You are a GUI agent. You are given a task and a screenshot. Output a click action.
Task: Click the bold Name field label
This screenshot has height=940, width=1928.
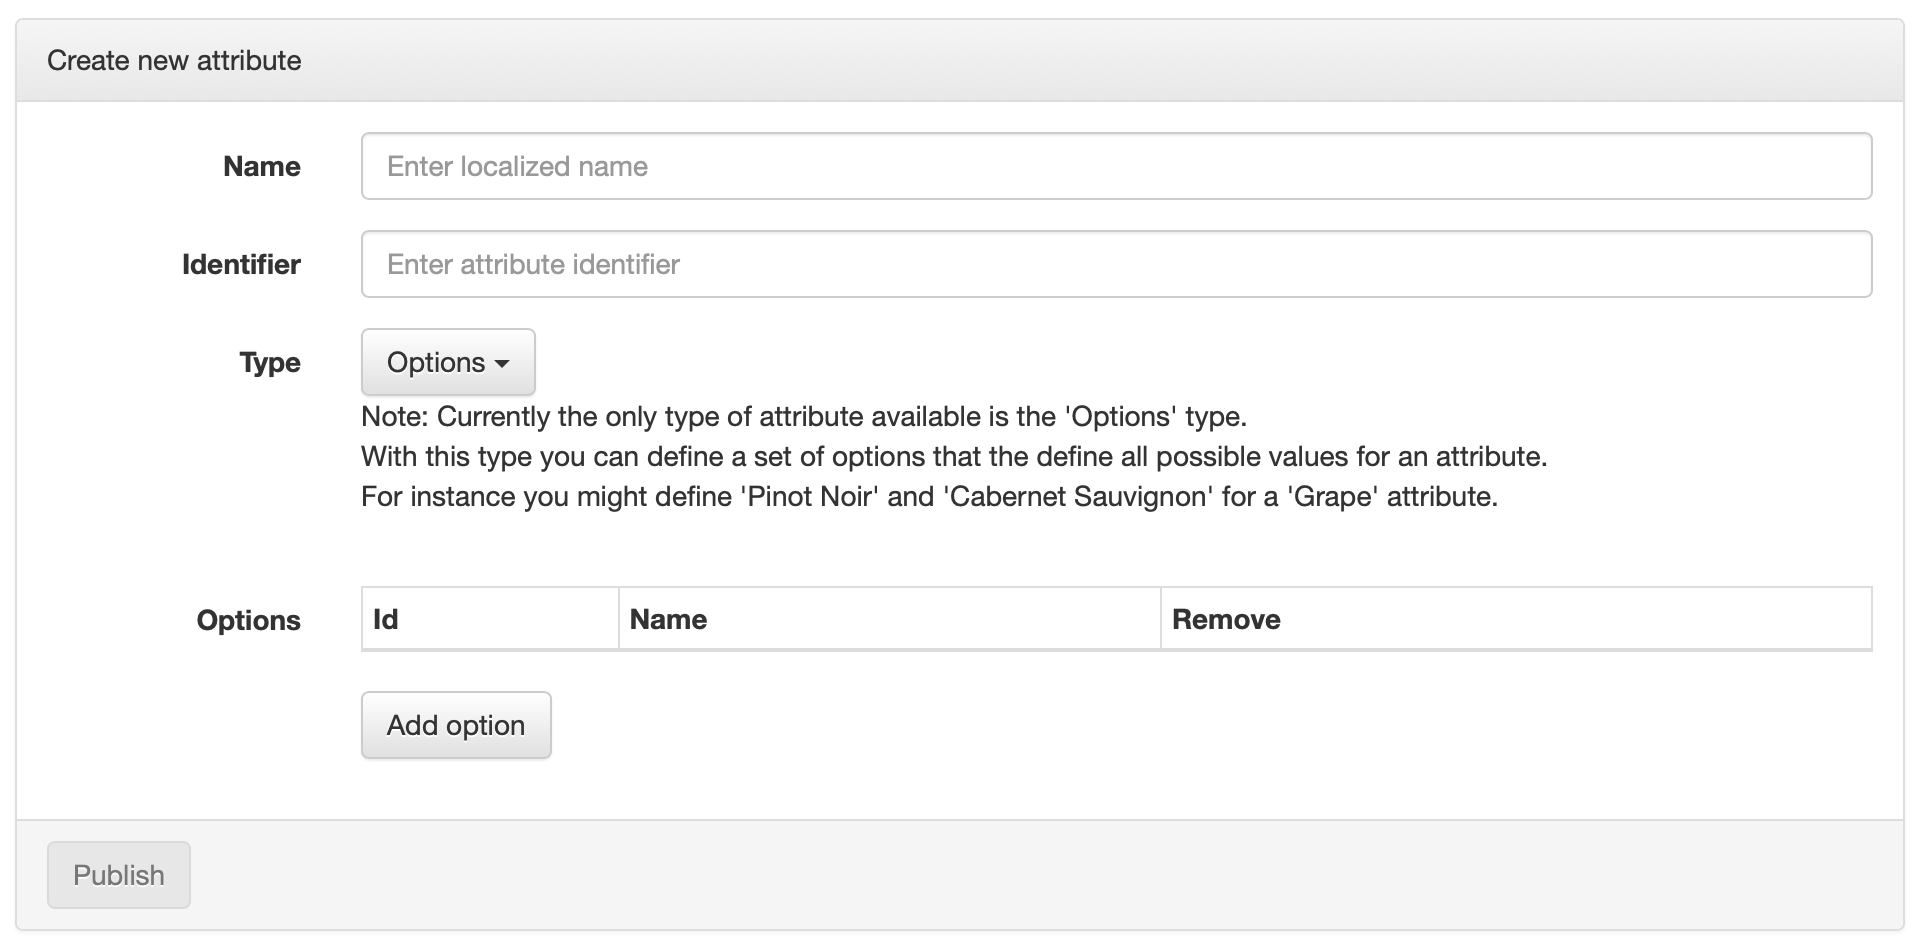(261, 166)
